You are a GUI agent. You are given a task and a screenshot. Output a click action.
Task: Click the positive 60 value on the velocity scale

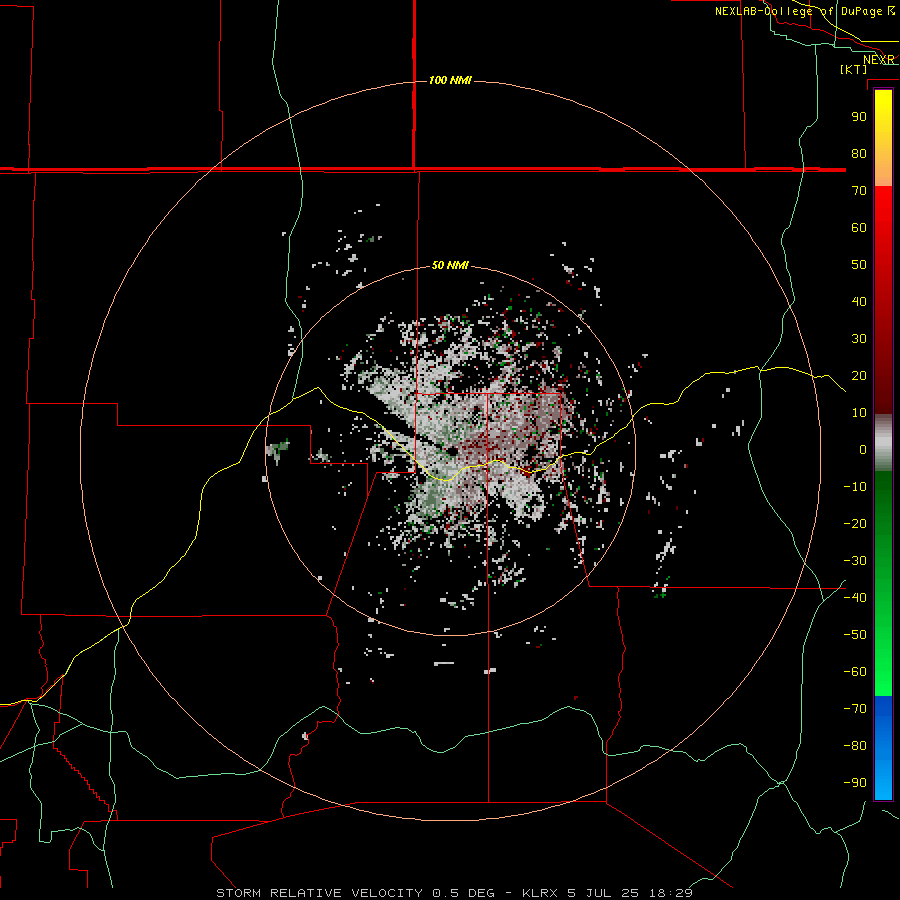(859, 227)
